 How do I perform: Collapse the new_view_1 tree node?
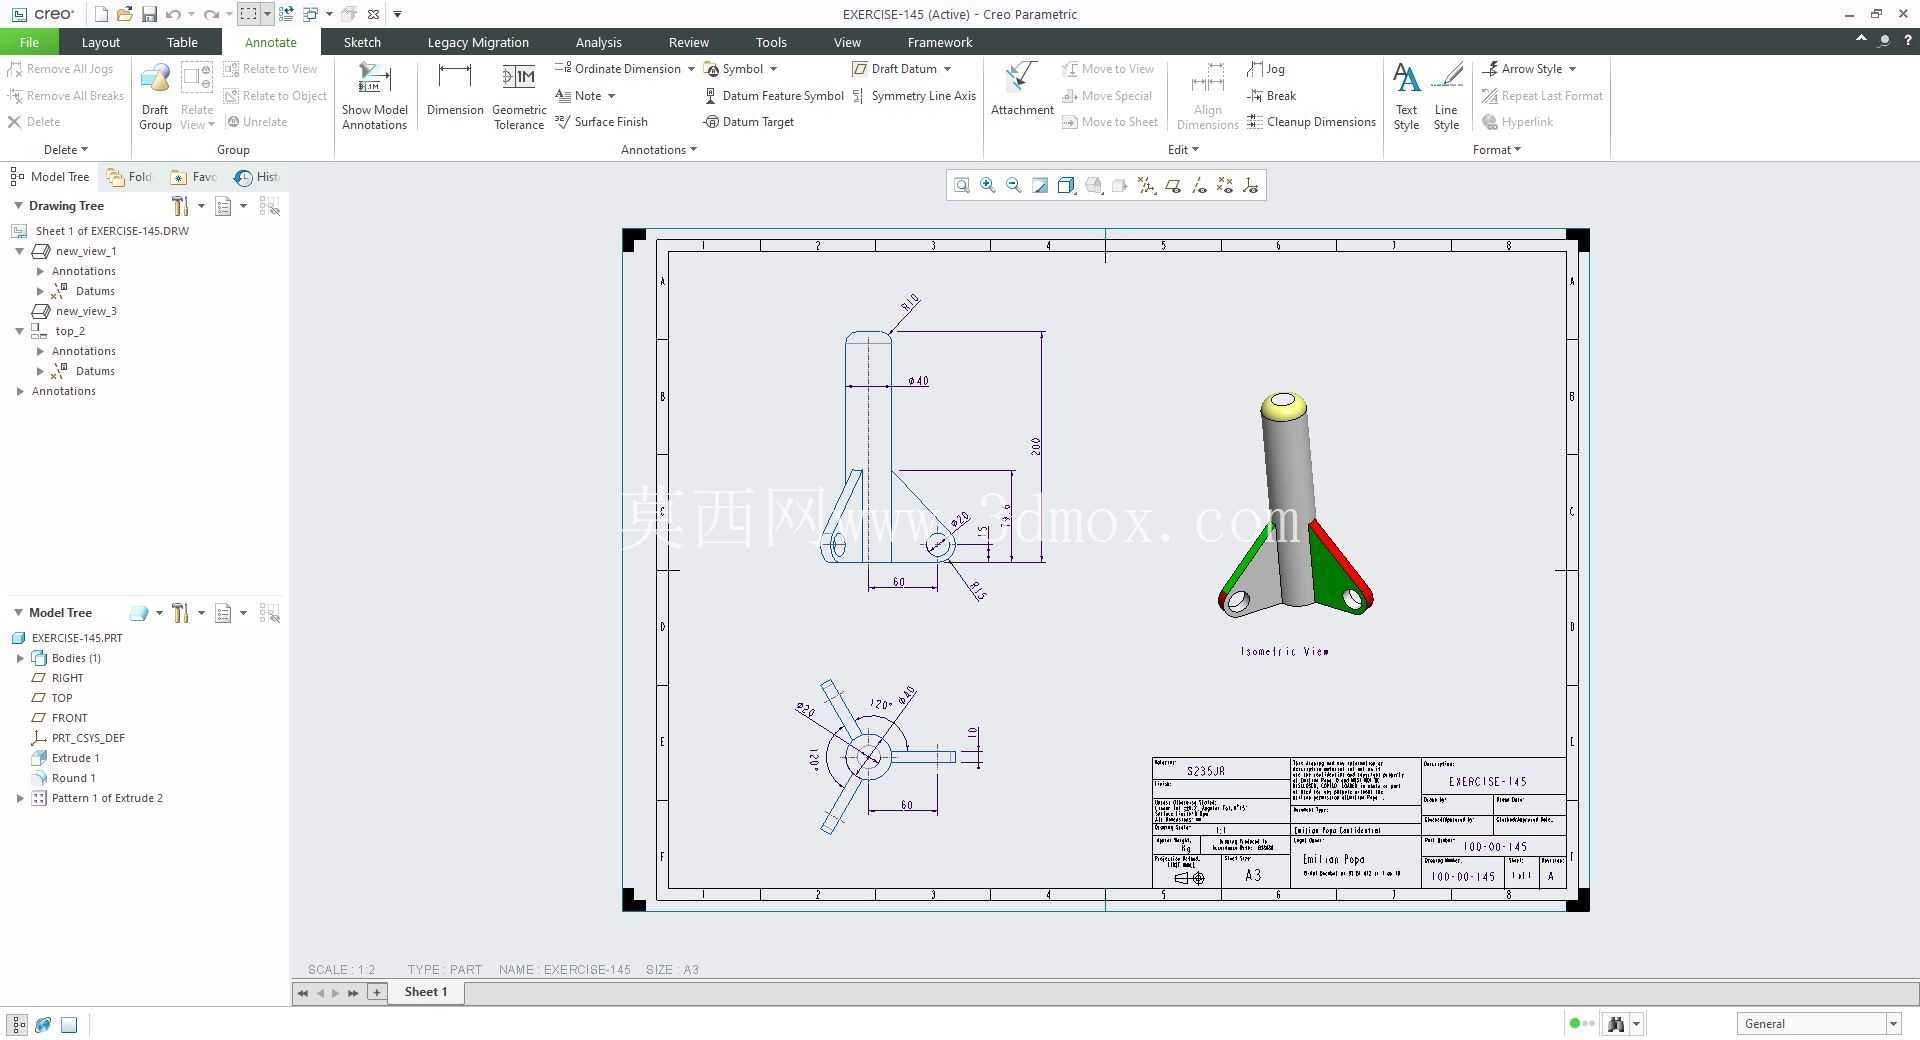point(20,251)
